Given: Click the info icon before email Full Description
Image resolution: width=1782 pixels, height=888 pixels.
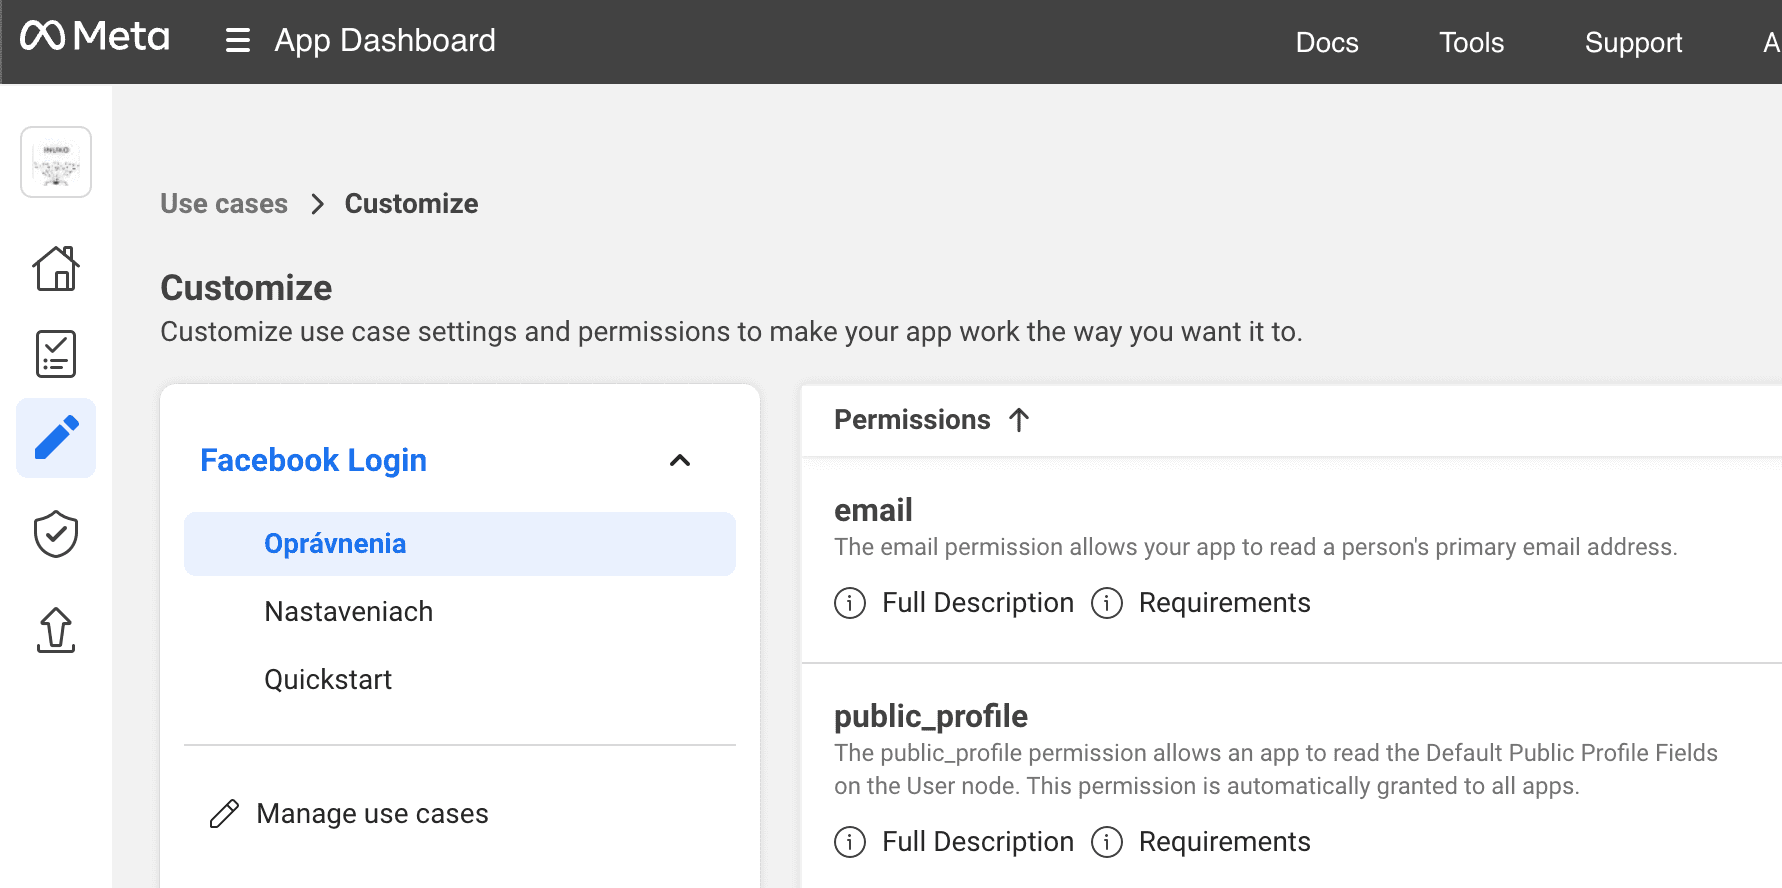Looking at the screenshot, I should coord(850,603).
